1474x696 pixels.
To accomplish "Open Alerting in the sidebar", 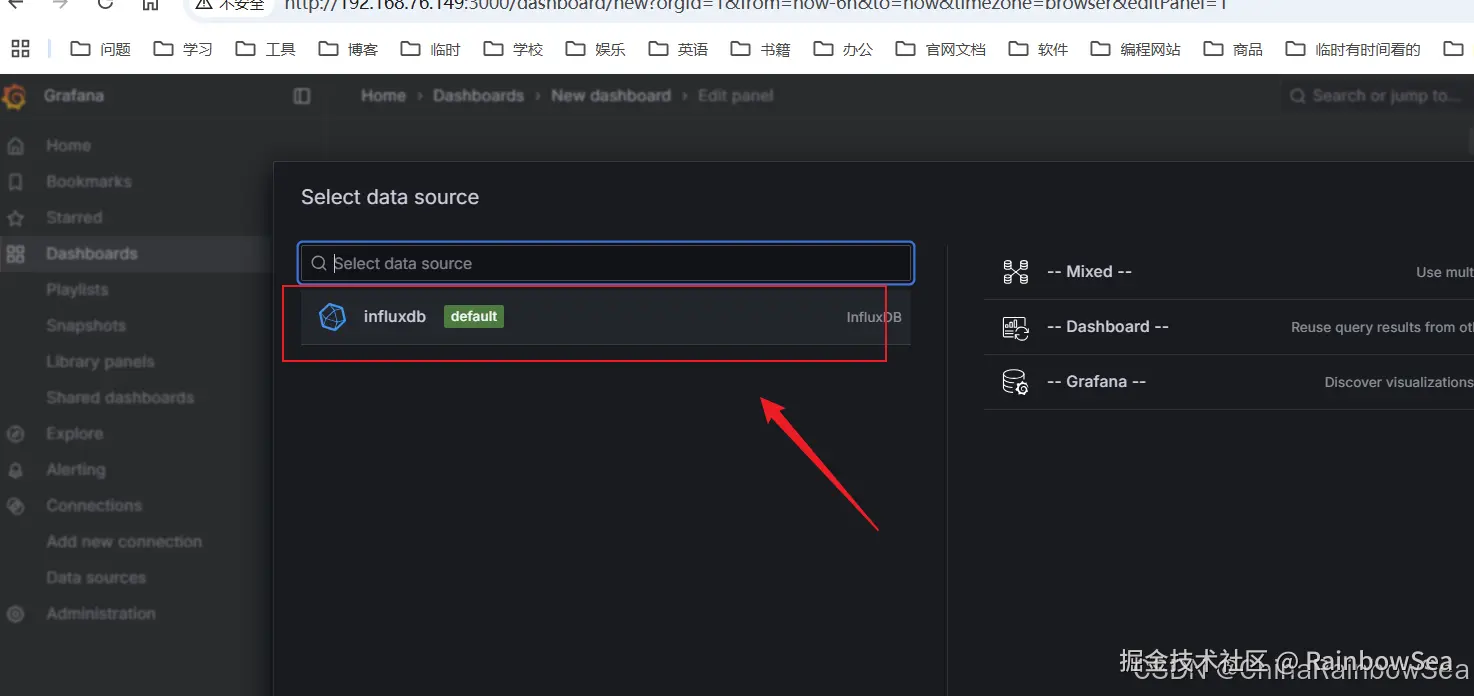I will pos(76,469).
